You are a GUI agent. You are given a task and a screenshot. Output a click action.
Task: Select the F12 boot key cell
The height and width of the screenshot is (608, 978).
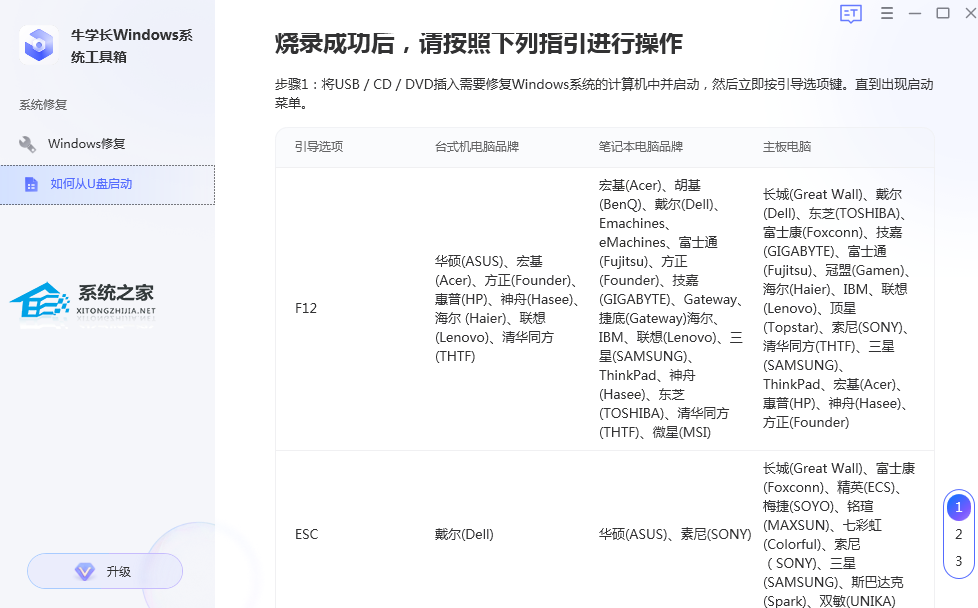click(306, 309)
